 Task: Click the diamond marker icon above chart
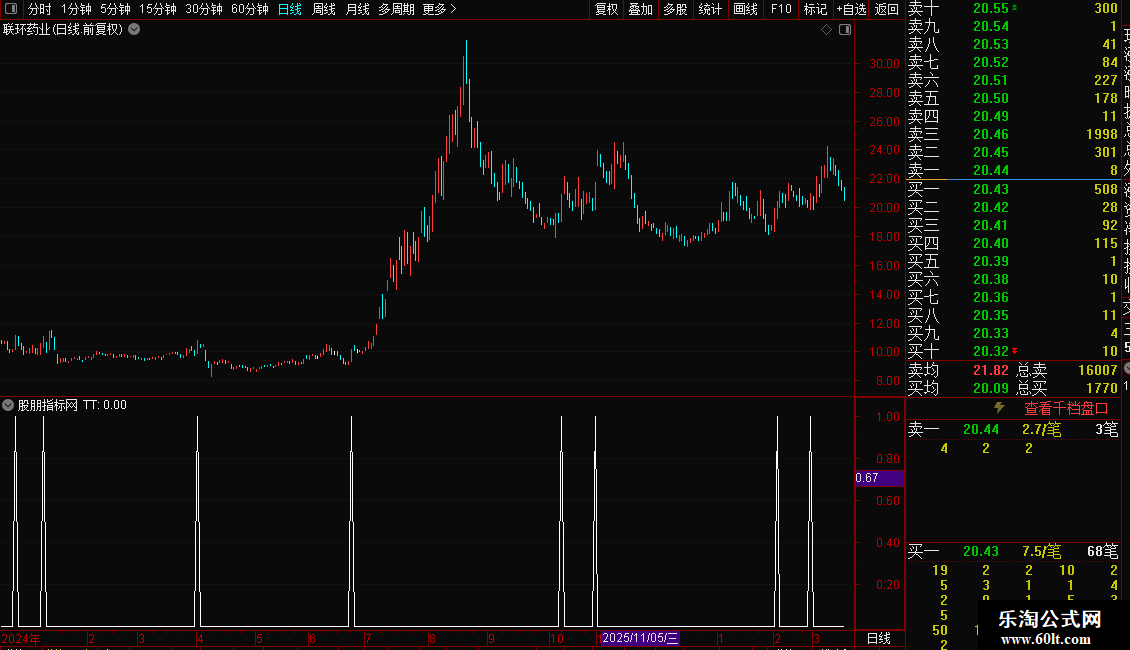point(827,30)
